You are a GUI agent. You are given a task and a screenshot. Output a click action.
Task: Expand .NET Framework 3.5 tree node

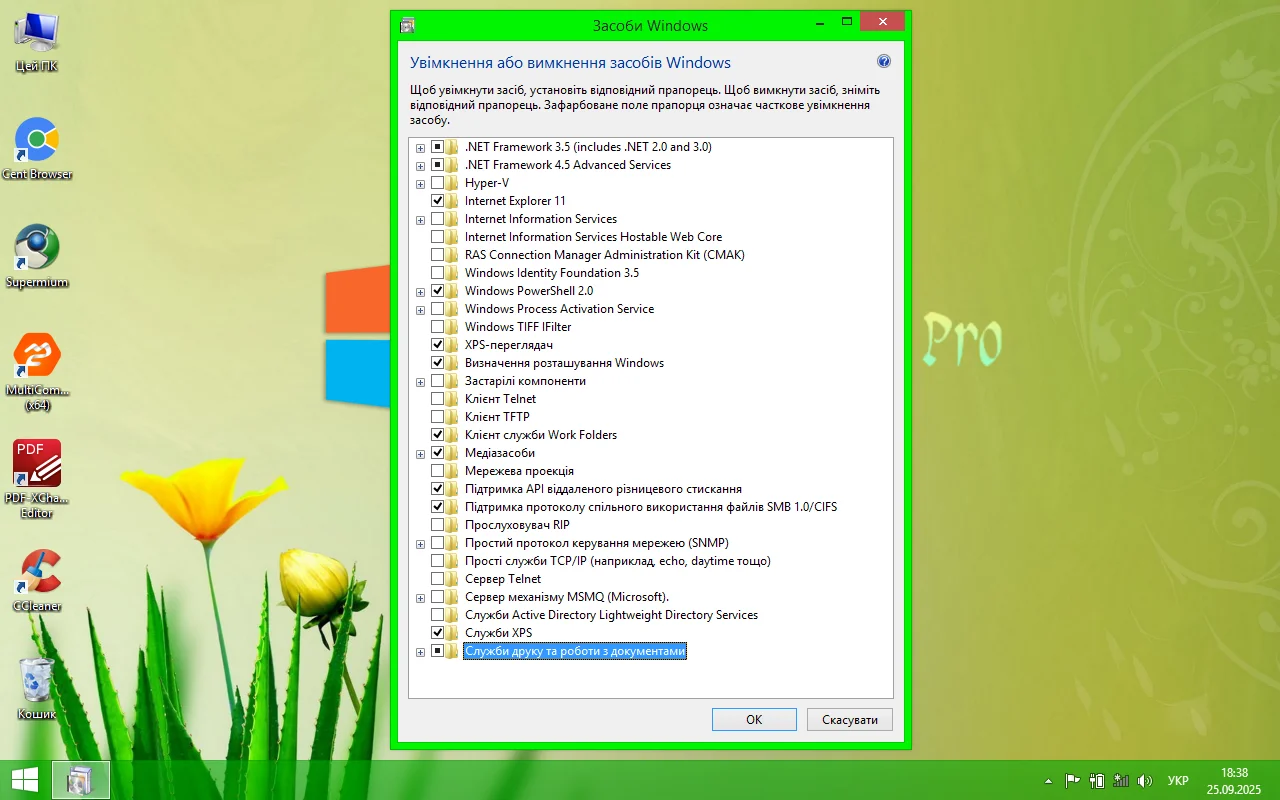pos(420,148)
